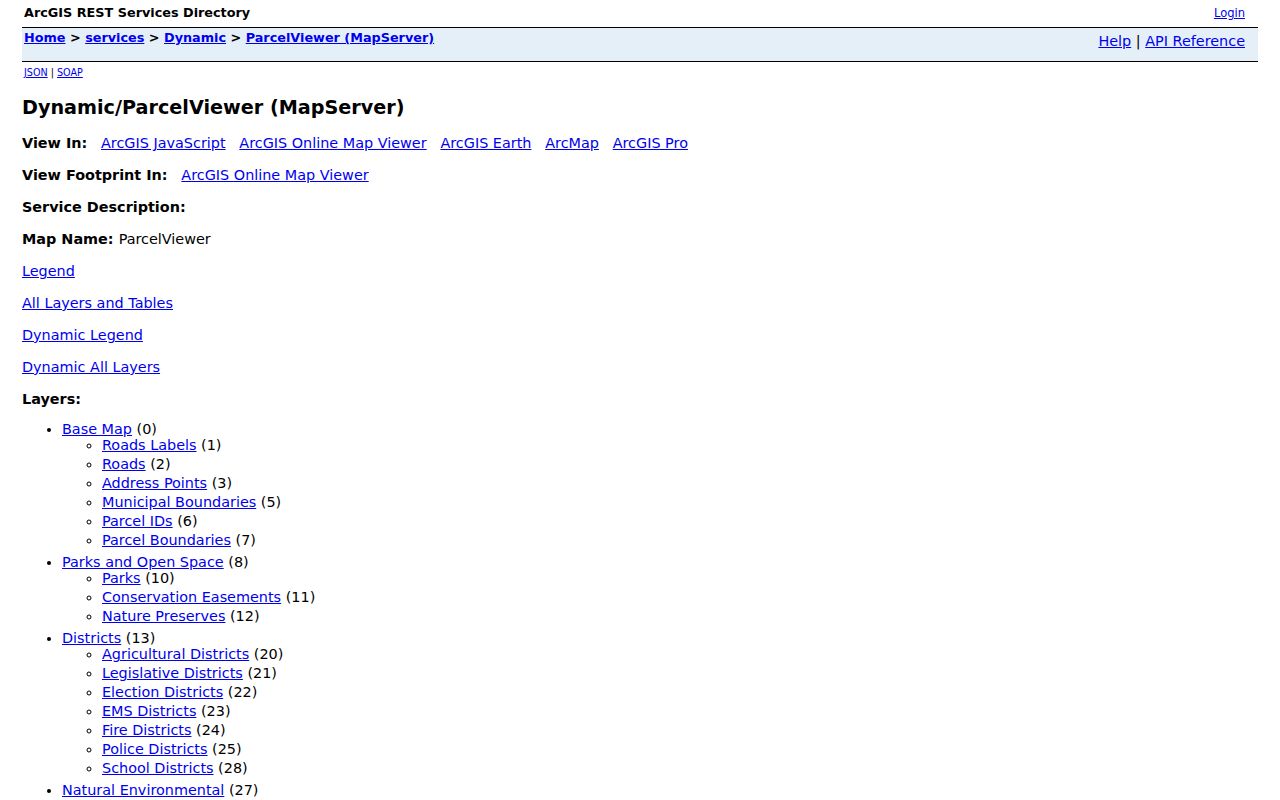Open the services breadcrumb link
The image size is (1280, 800).
click(115, 38)
